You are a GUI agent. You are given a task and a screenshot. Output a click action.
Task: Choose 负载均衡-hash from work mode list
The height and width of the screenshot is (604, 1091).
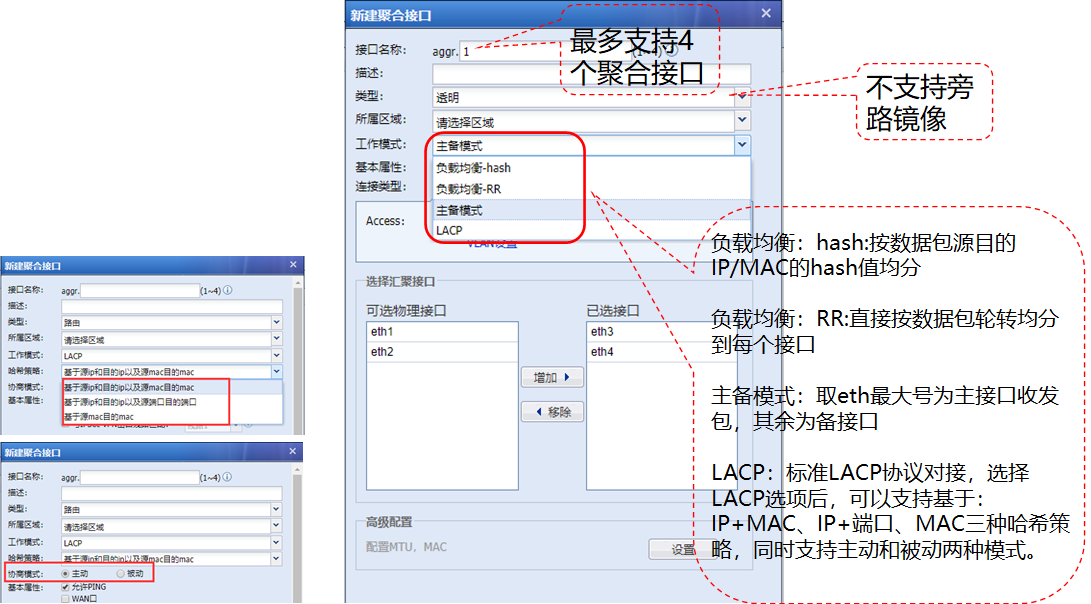[x=591, y=168]
